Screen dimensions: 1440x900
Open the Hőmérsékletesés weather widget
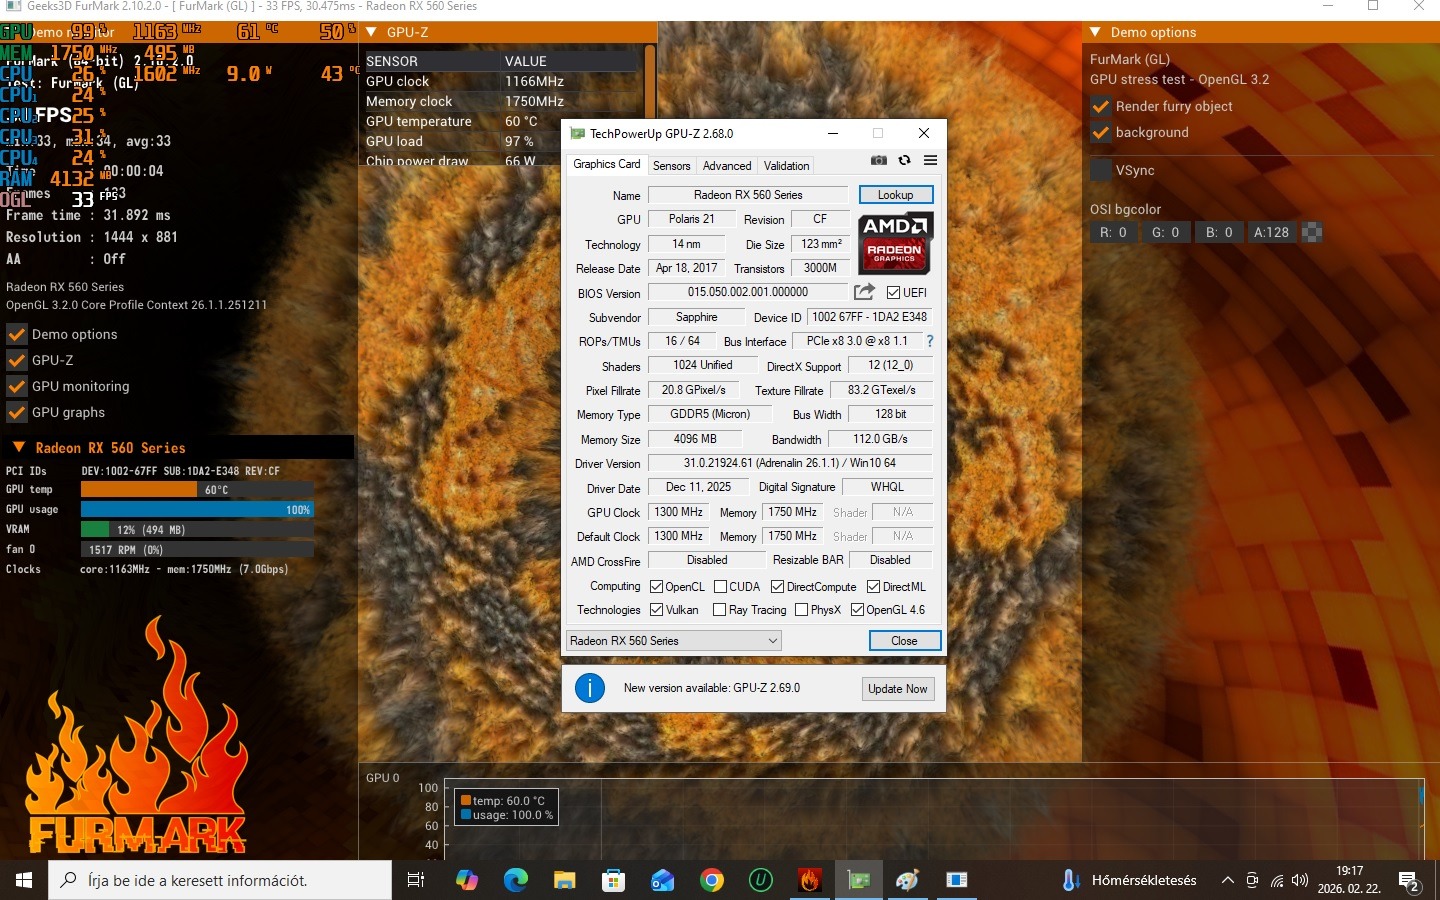tap(1129, 880)
